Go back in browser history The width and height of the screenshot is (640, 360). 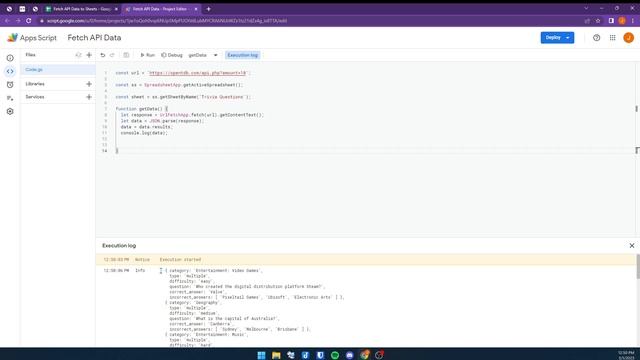click(7, 21)
